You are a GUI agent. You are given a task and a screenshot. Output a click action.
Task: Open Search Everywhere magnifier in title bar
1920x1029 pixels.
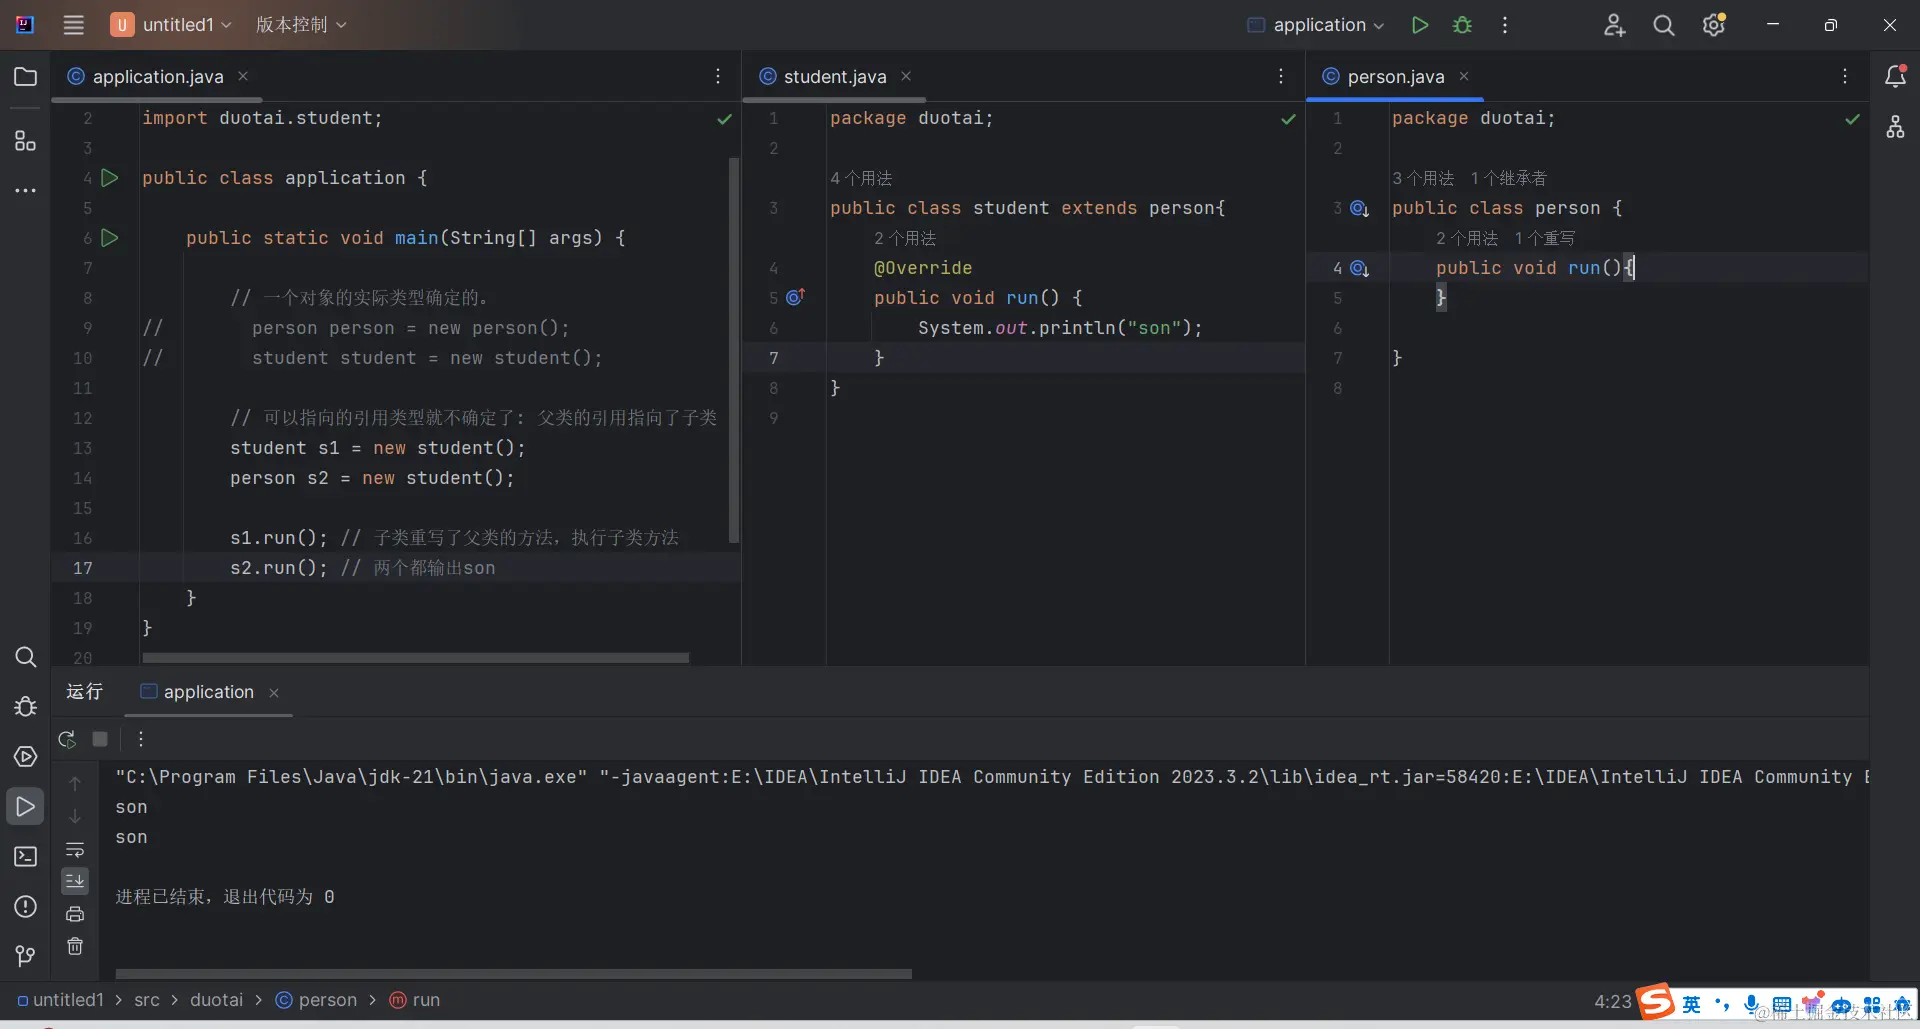(1664, 25)
